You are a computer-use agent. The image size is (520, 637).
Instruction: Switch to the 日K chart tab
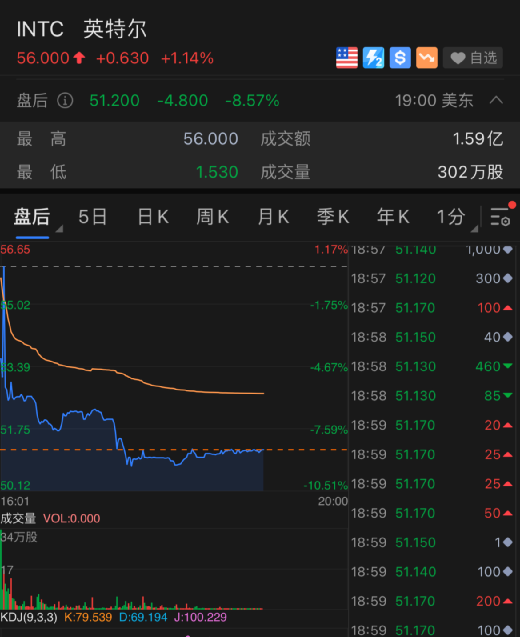click(x=153, y=217)
